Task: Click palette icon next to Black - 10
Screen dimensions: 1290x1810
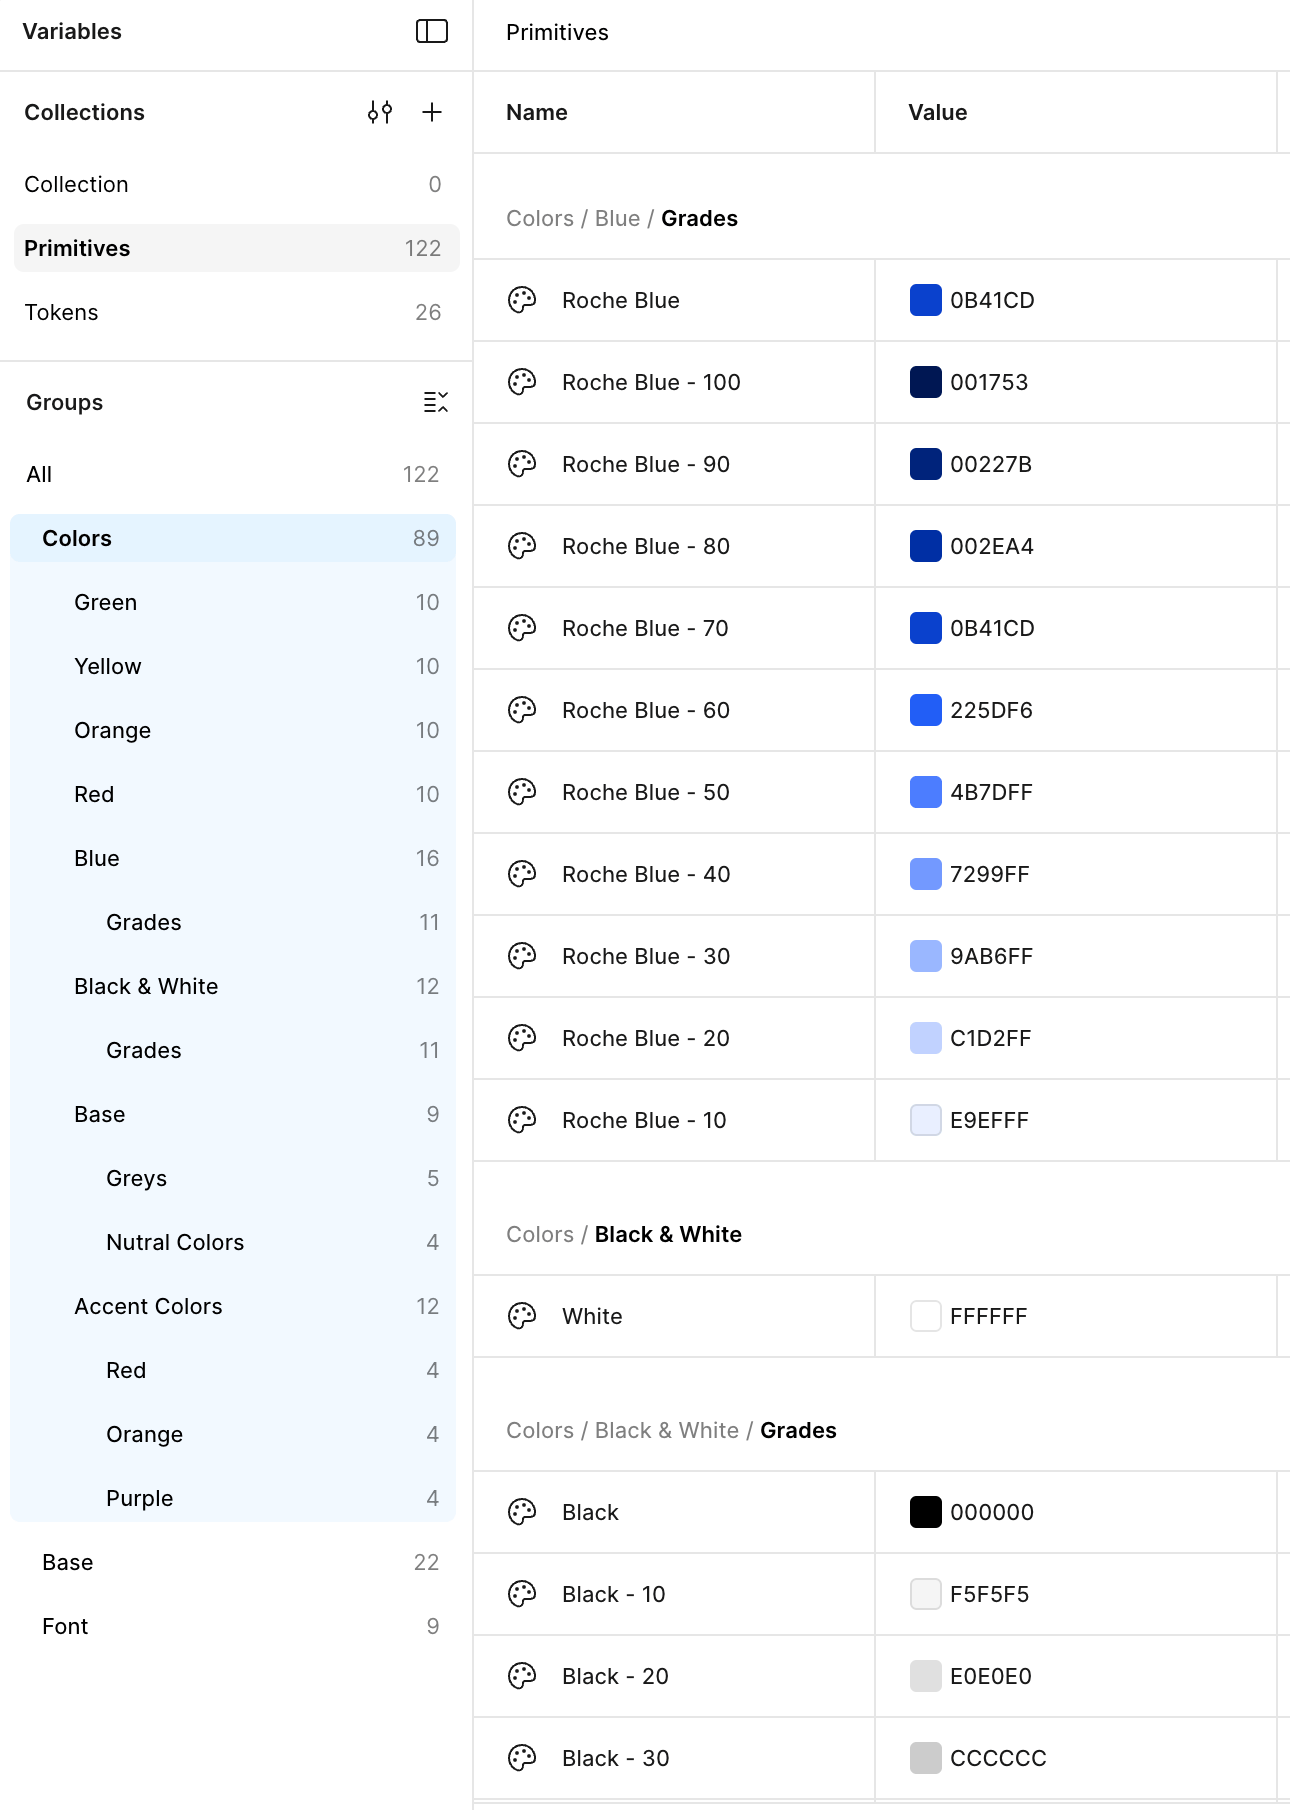Action: (522, 1594)
